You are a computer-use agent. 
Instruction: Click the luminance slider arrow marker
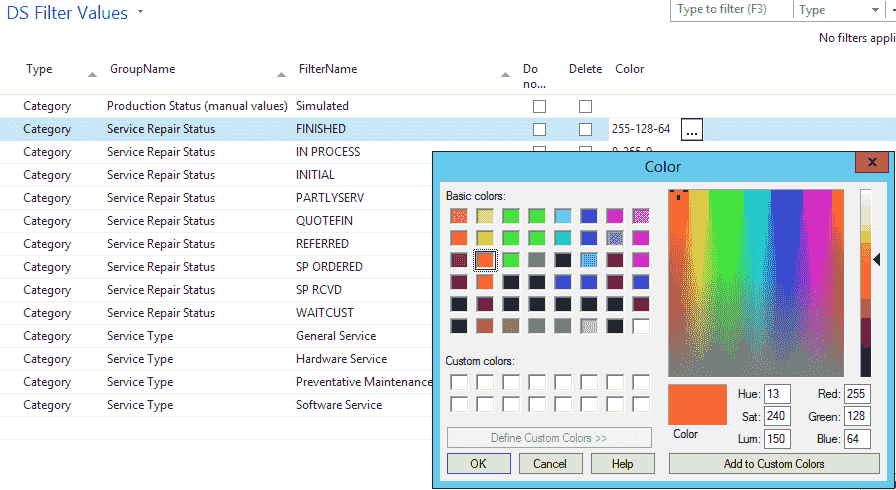pyautogui.click(x=877, y=260)
